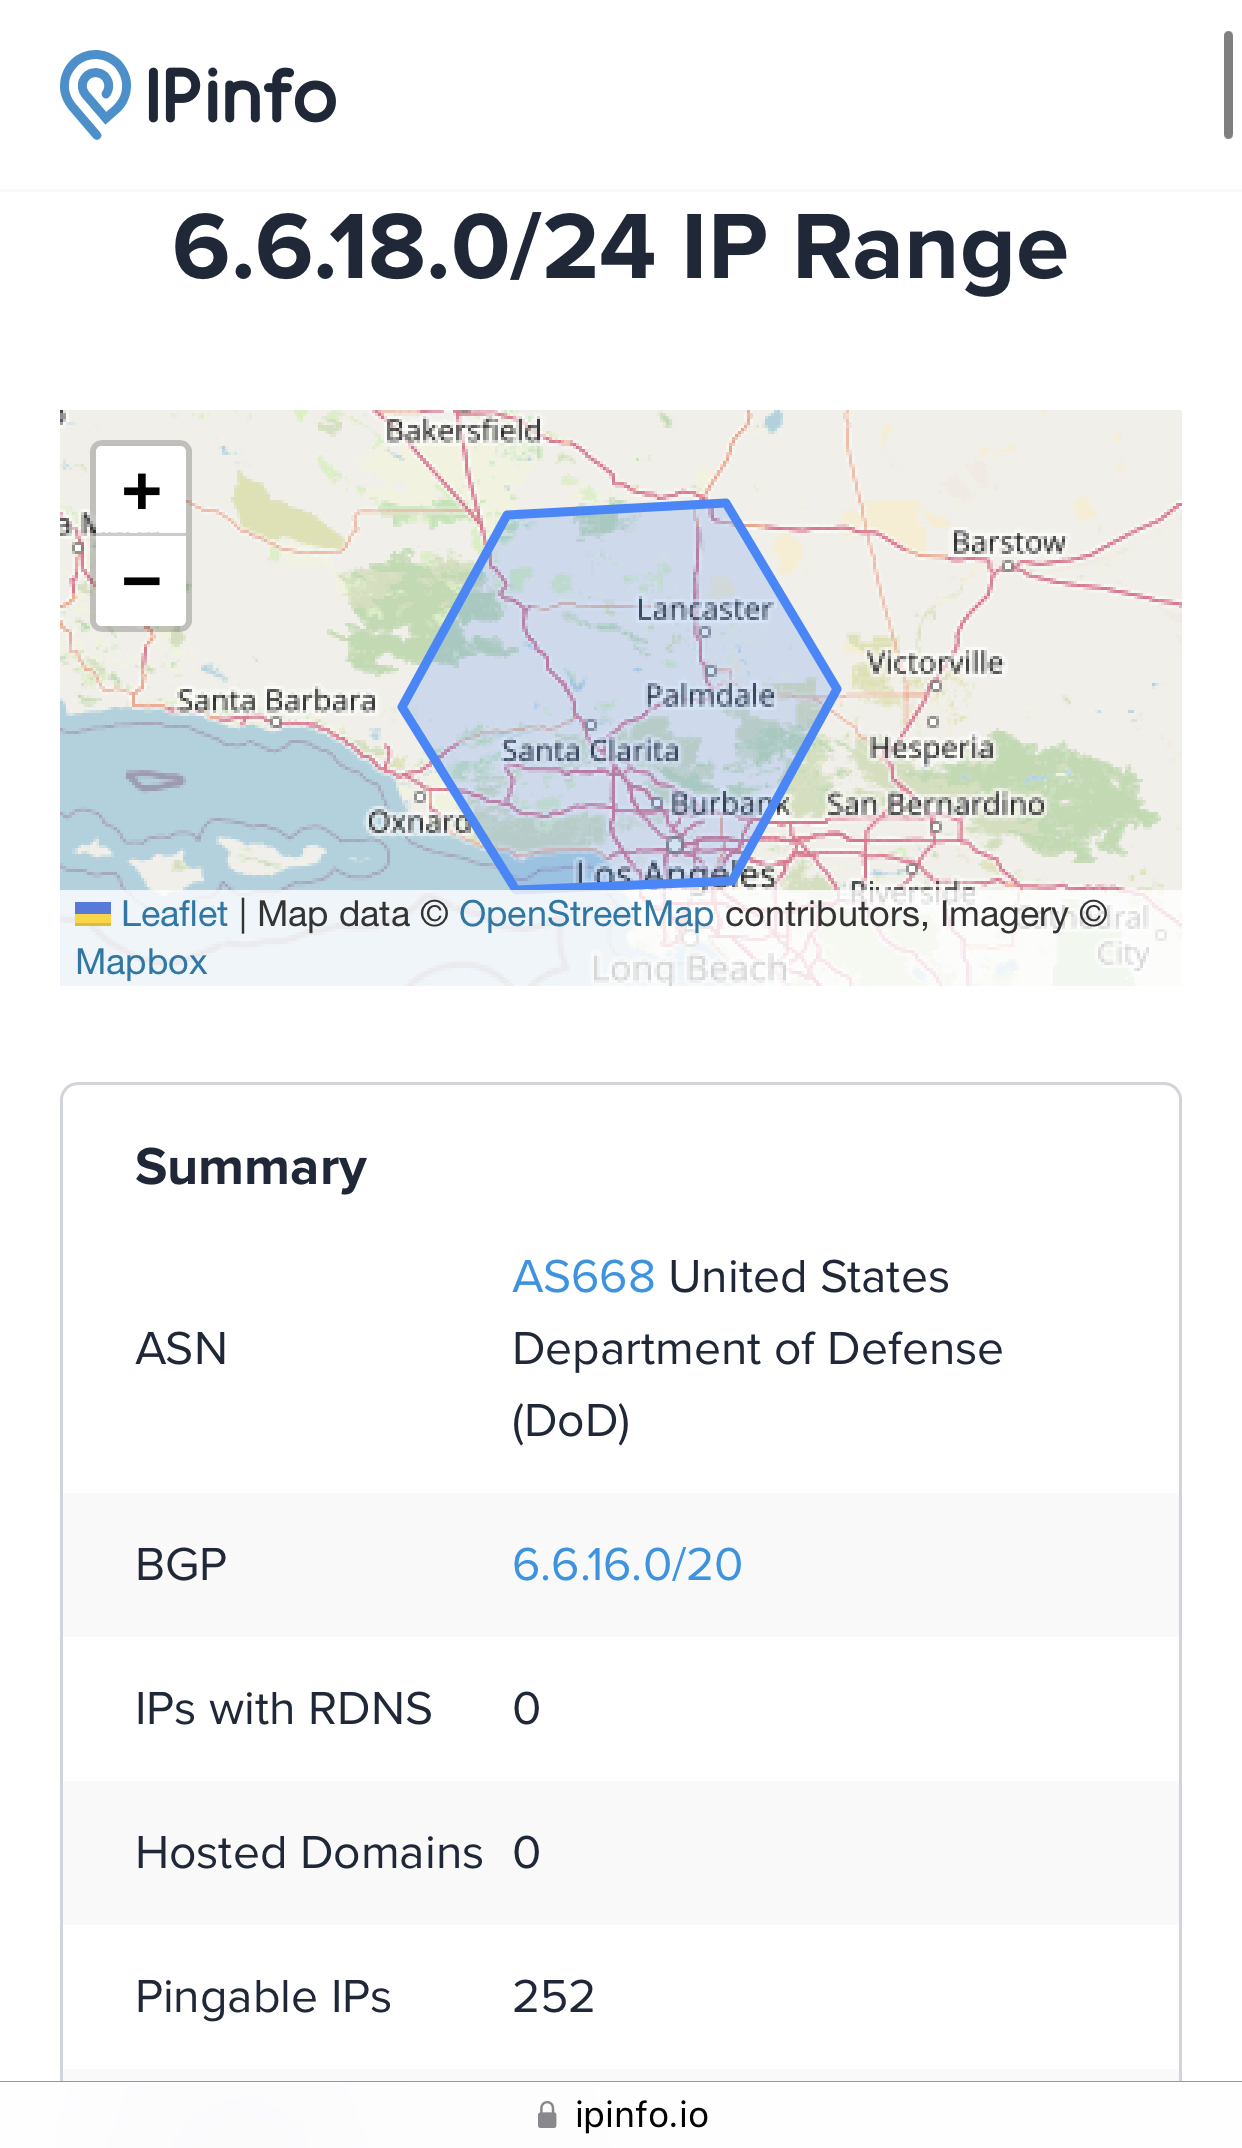Viewport: 1242px width, 2148px height.
Task: Click the 'Department of Defense' text
Action: coord(758,1349)
